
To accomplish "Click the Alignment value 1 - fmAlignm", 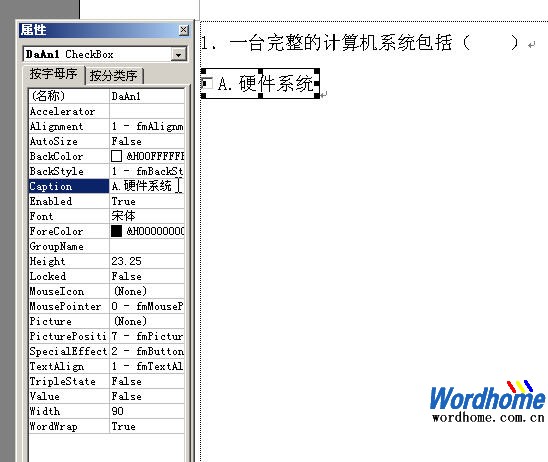I will tap(147, 126).
